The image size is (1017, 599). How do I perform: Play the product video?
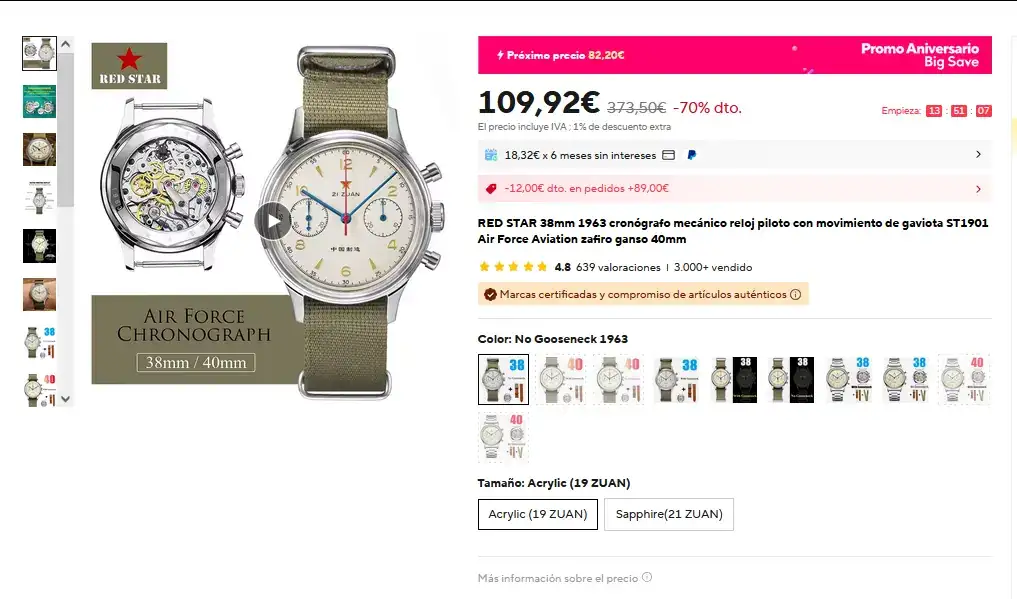(x=273, y=221)
